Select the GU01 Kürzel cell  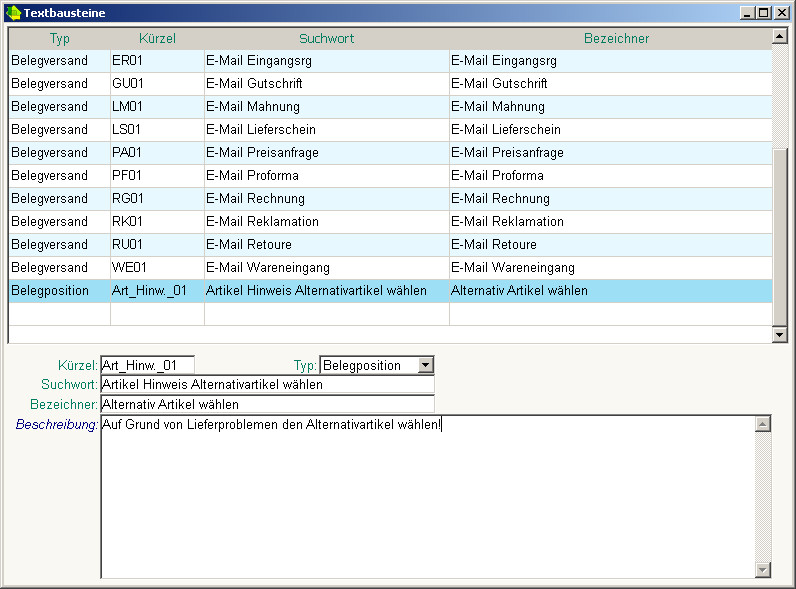click(157, 83)
